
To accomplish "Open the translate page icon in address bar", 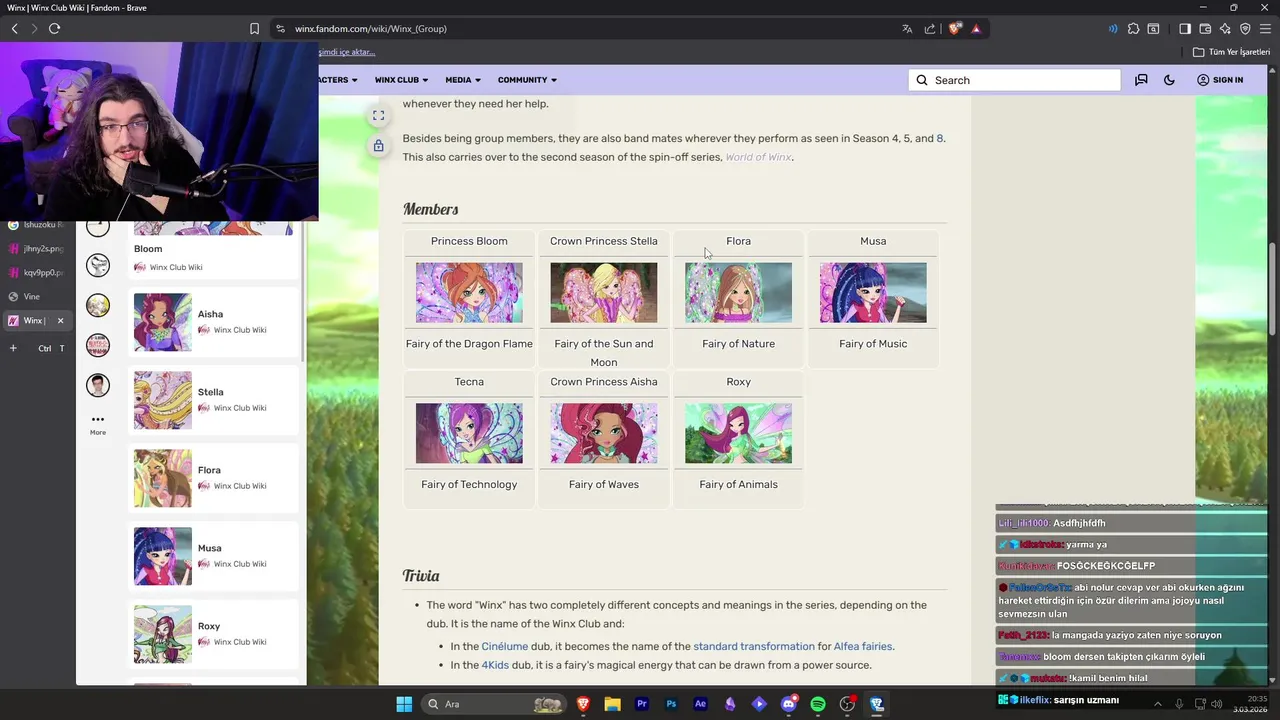I will click(x=907, y=29).
